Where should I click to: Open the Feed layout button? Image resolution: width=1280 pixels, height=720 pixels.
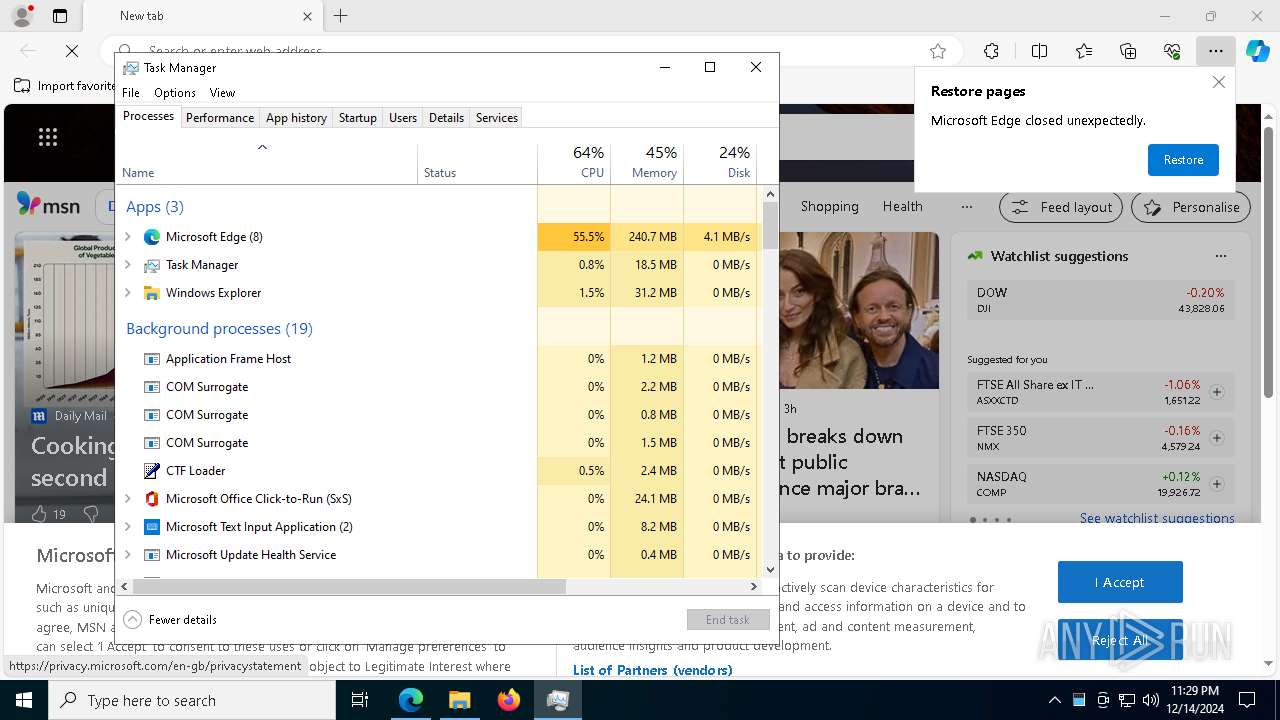(x=1062, y=207)
